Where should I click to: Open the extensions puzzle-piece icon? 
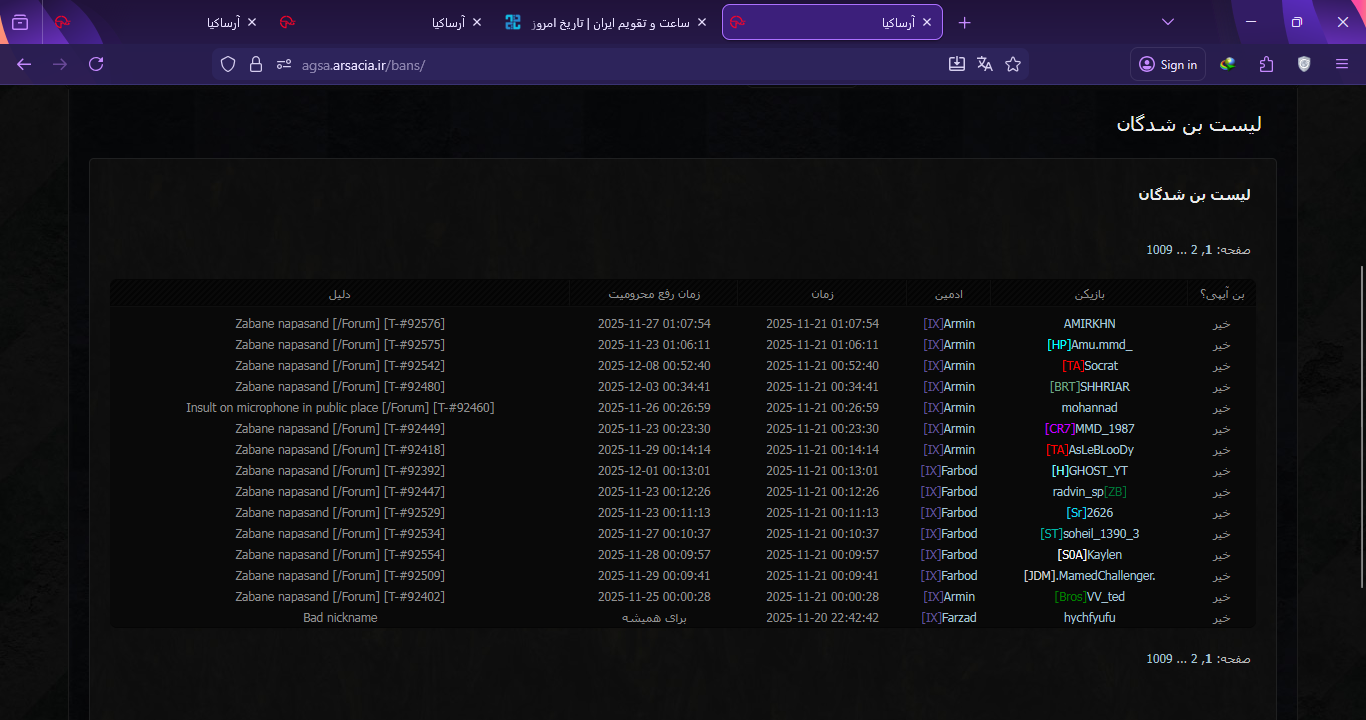(1266, 63)
